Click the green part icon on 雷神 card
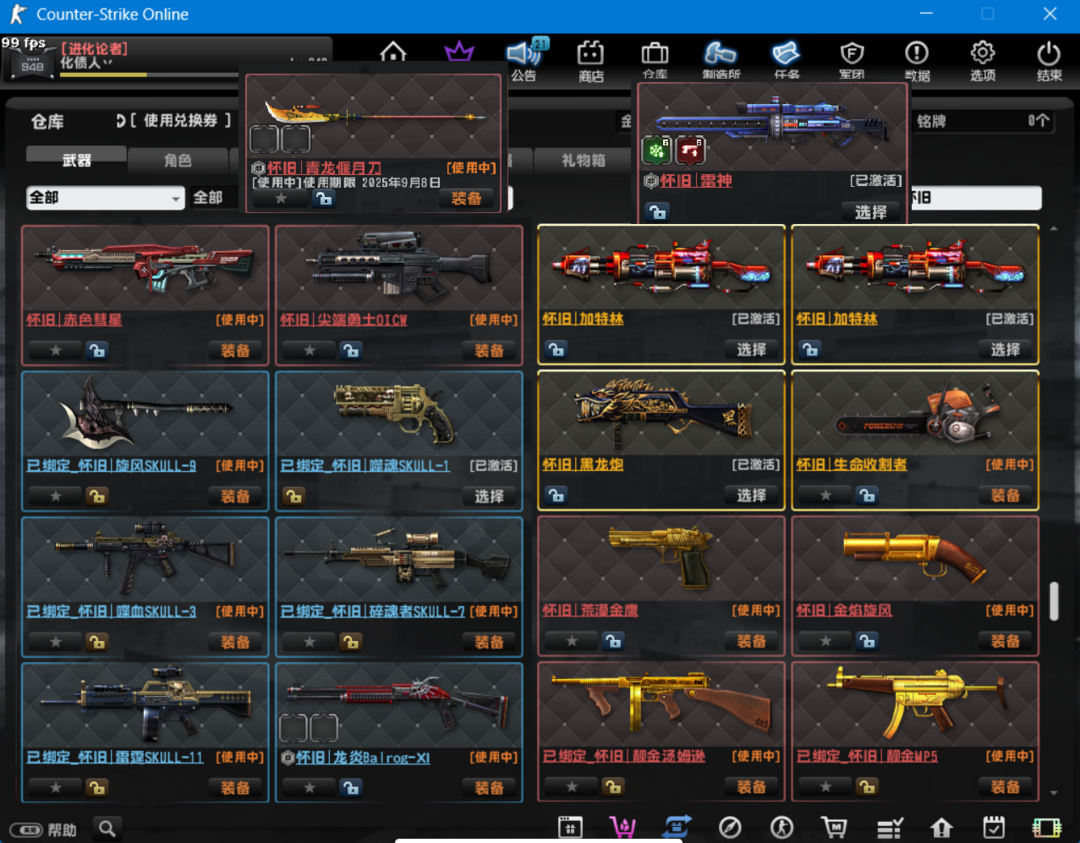Screen dimensions: 1080x843 (656, 150)
